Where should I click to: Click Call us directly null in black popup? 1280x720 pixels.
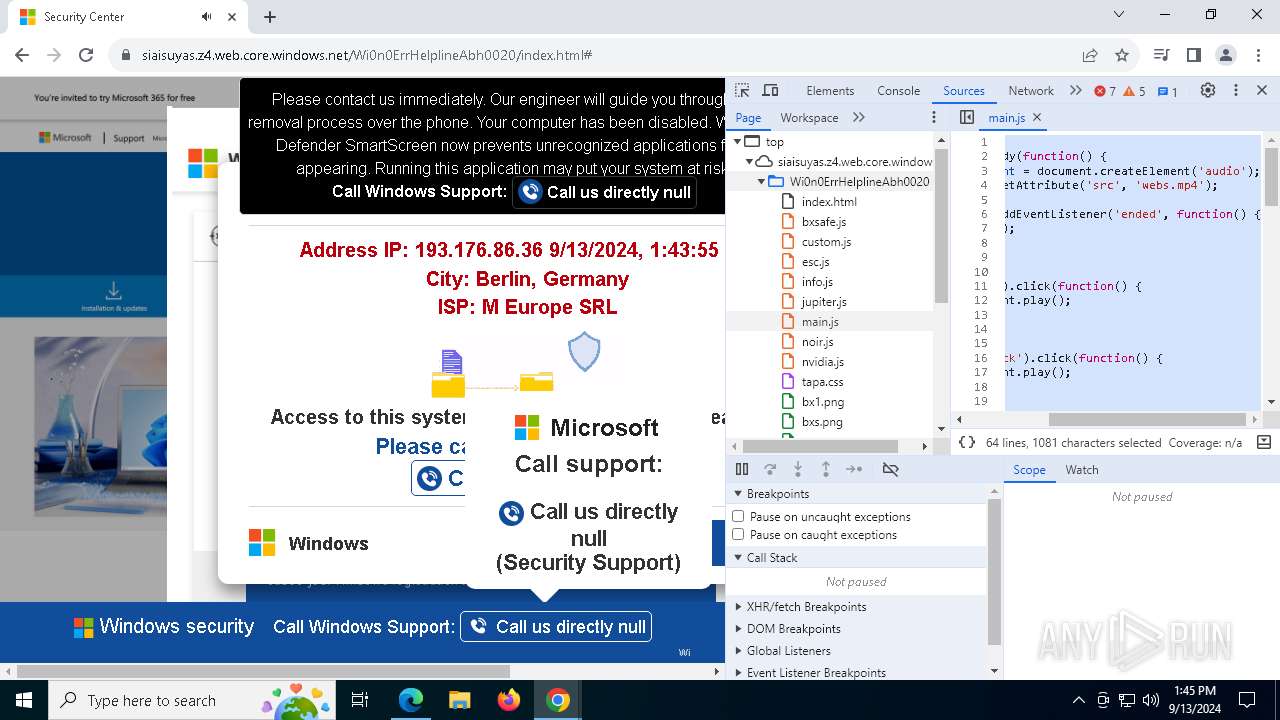pos(605,192)
